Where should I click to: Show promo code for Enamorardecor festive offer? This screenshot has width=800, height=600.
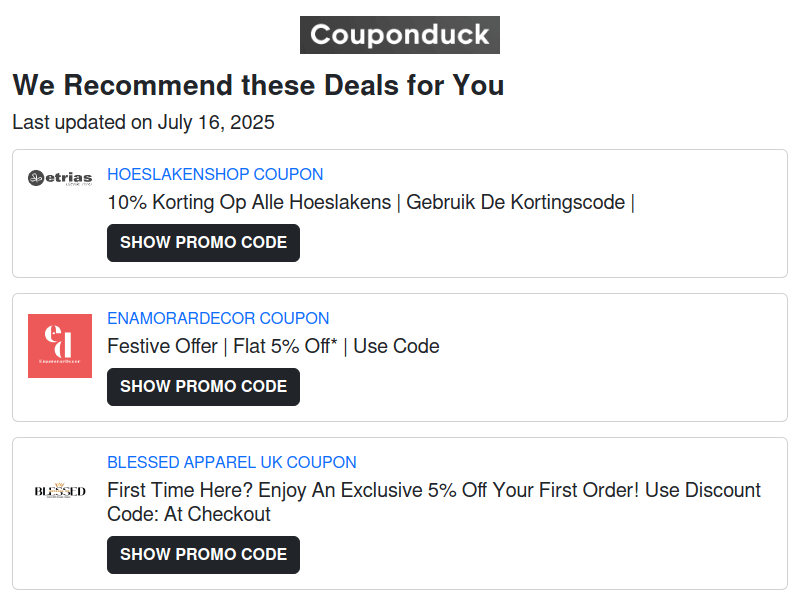point(203,386)
